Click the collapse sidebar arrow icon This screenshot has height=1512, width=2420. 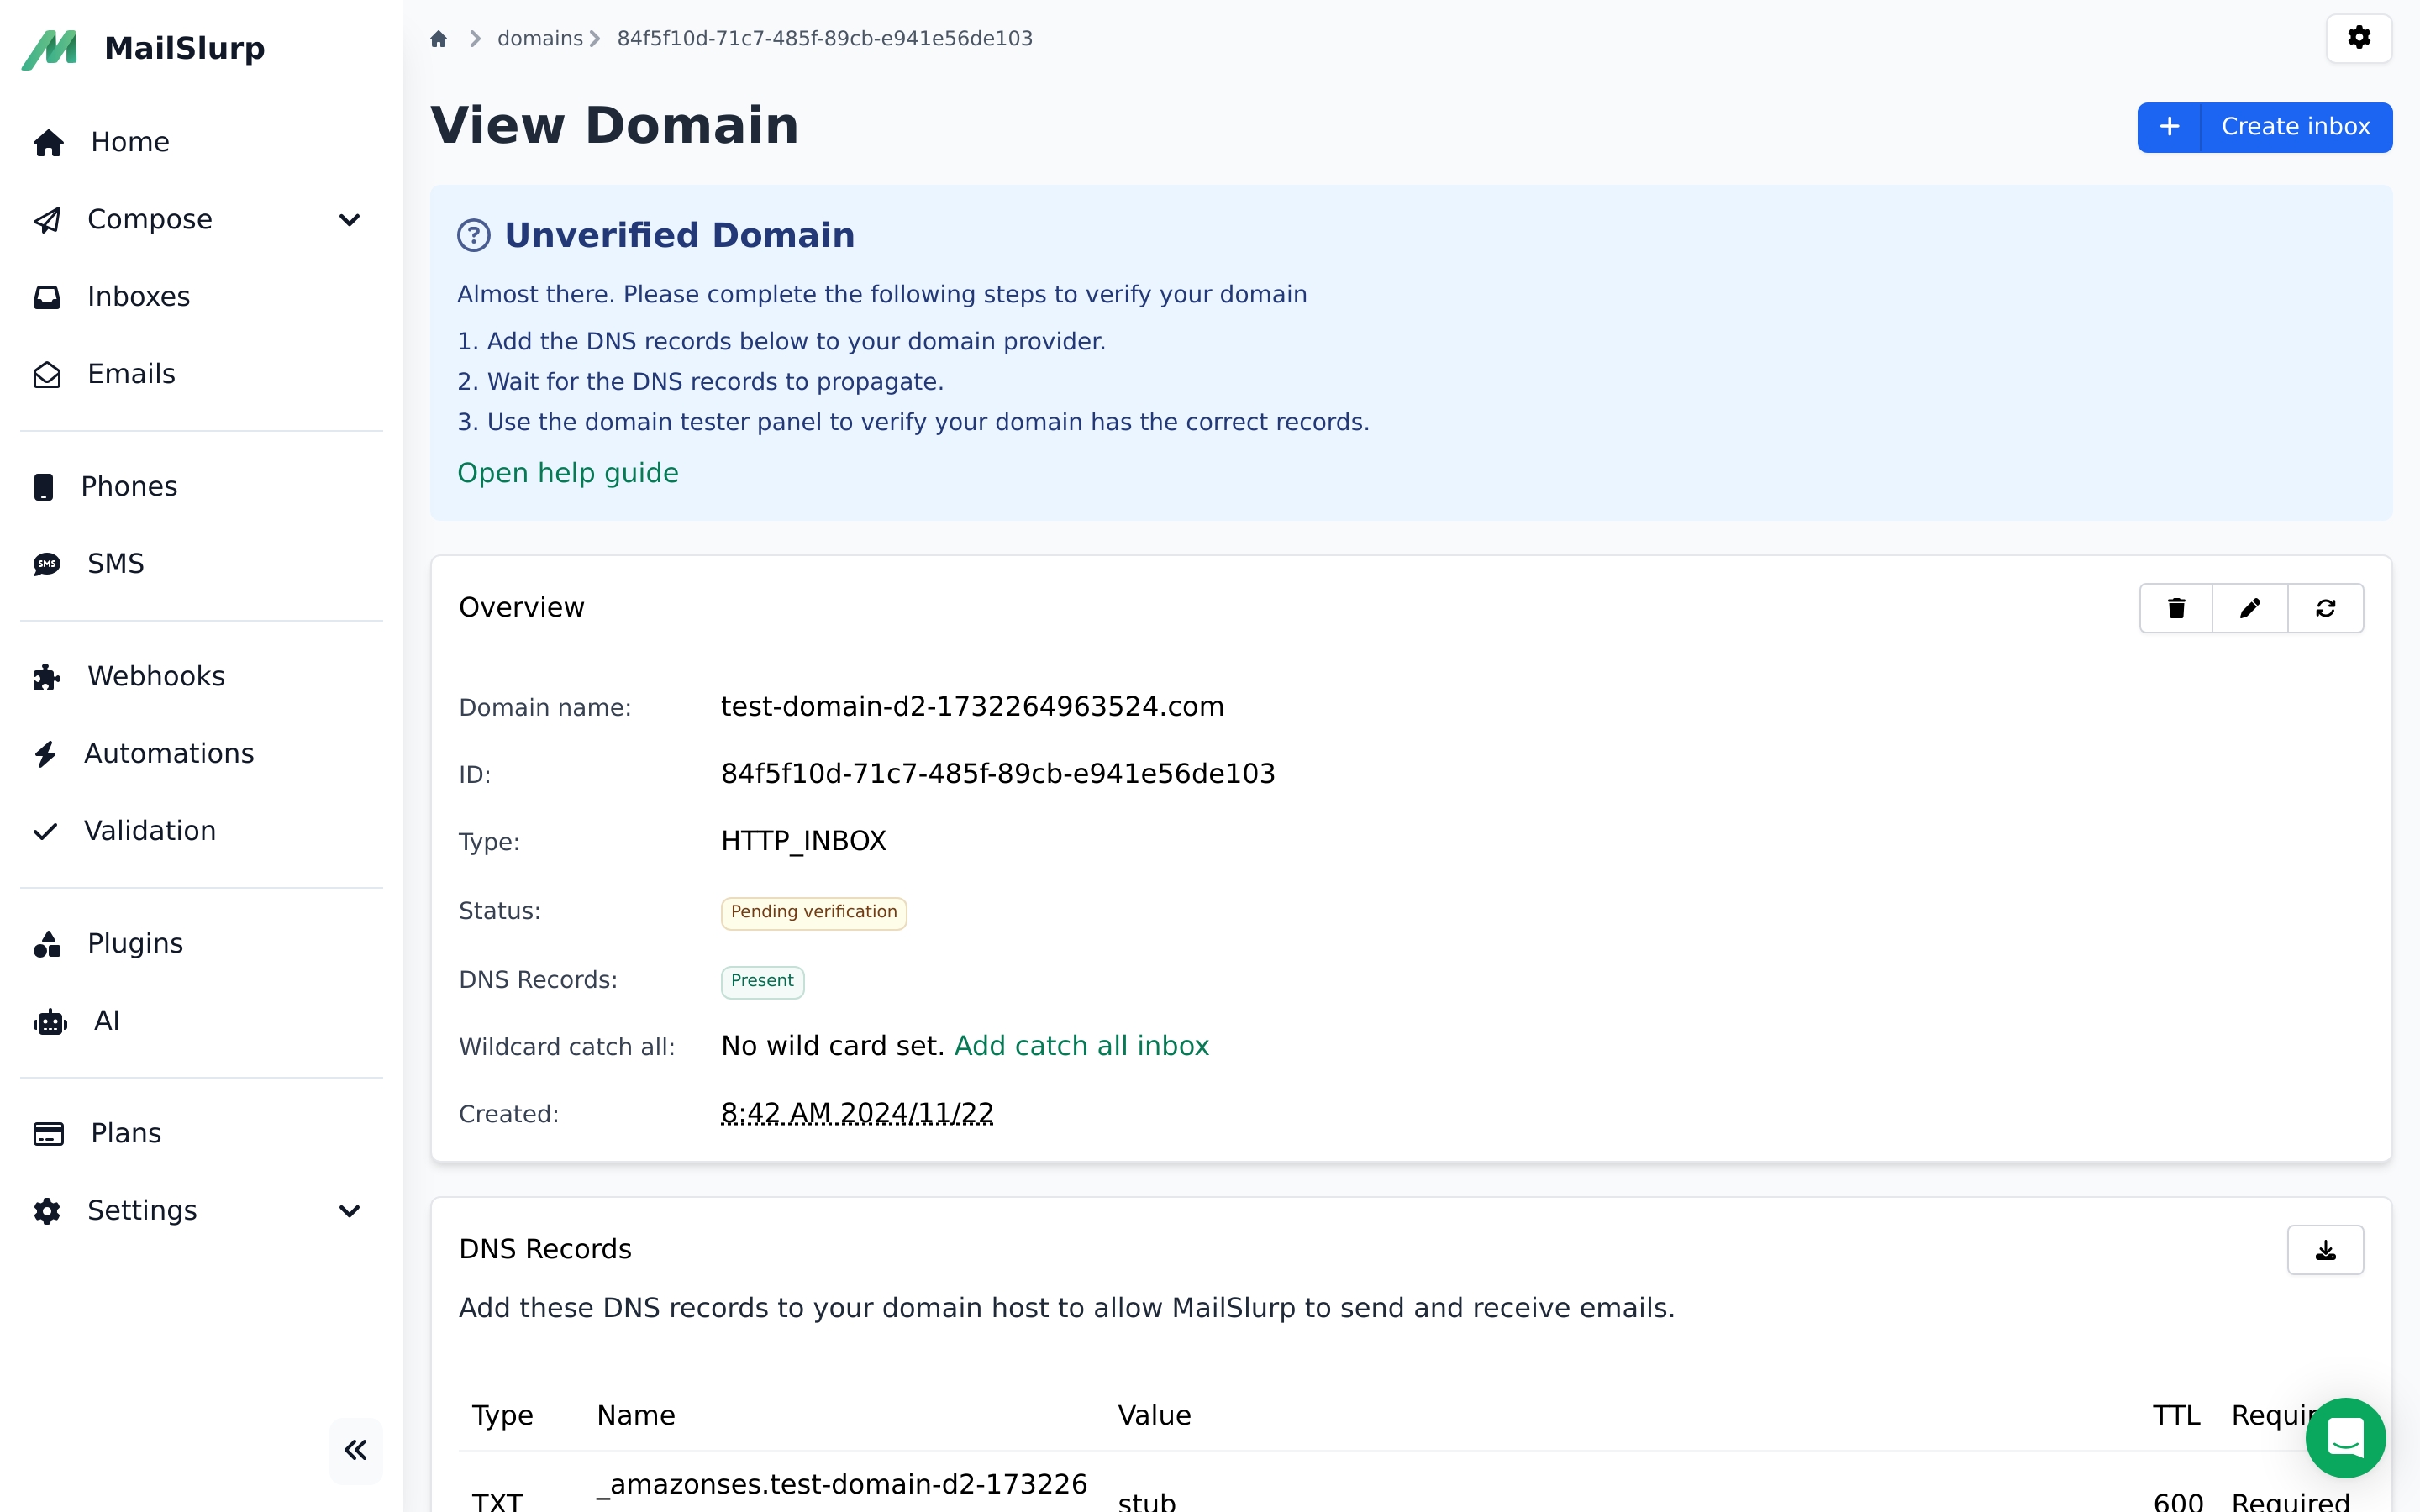point(355,1449)
